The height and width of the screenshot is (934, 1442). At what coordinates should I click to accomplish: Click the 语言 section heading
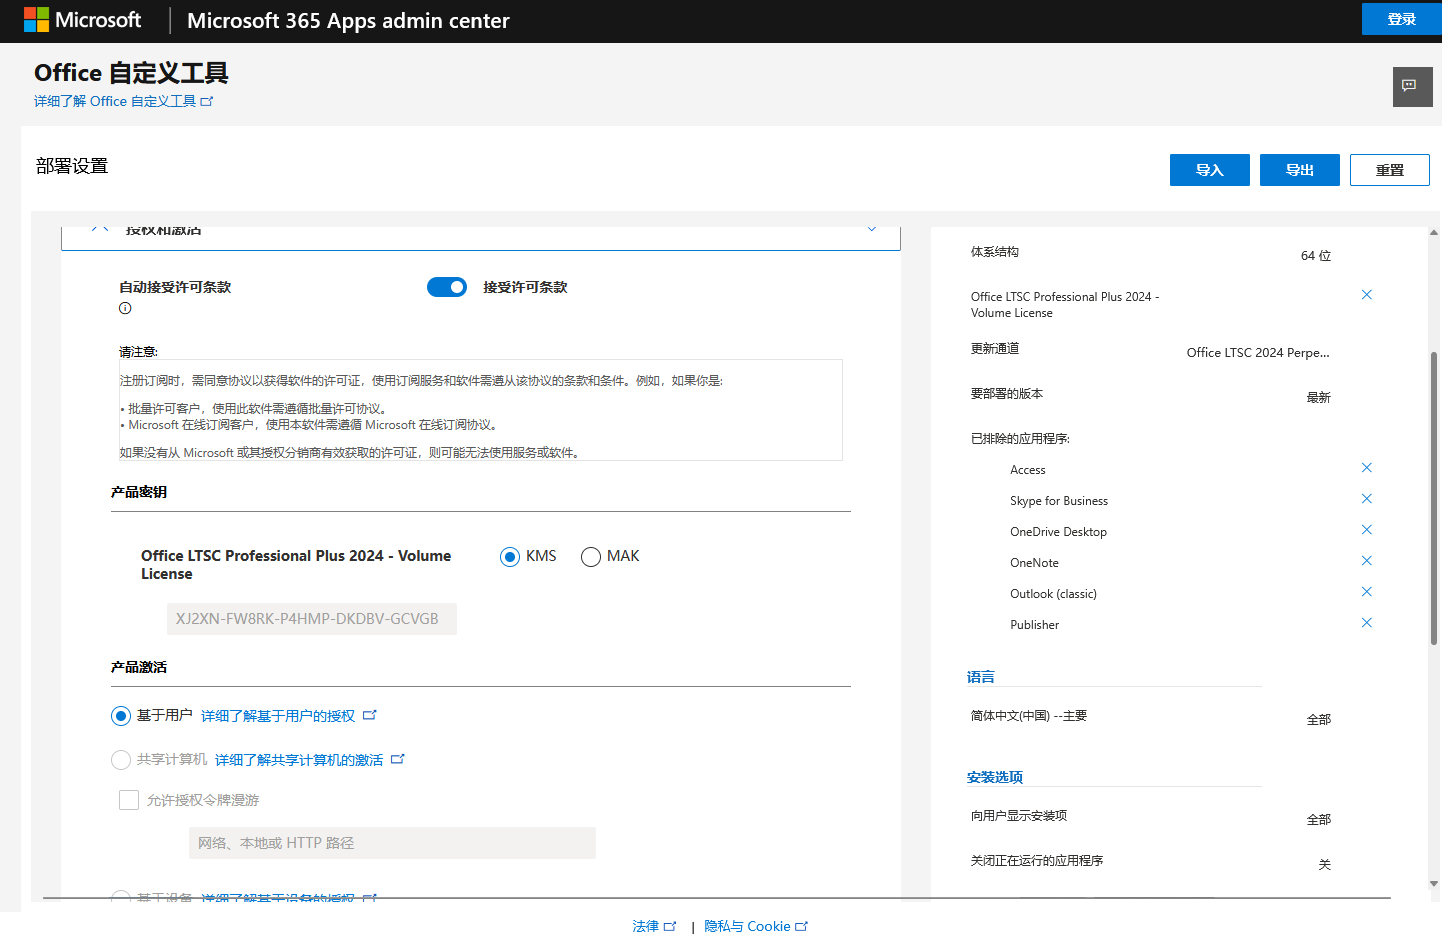pos(981,677)
